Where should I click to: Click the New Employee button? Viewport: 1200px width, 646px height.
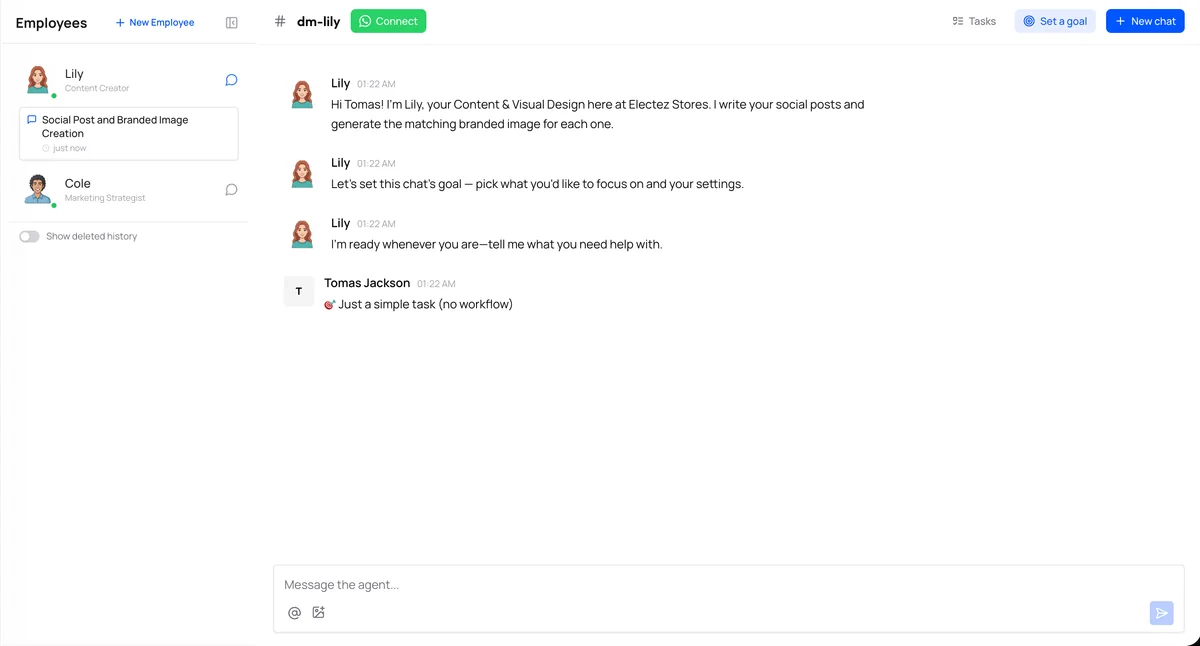[155, 22]
